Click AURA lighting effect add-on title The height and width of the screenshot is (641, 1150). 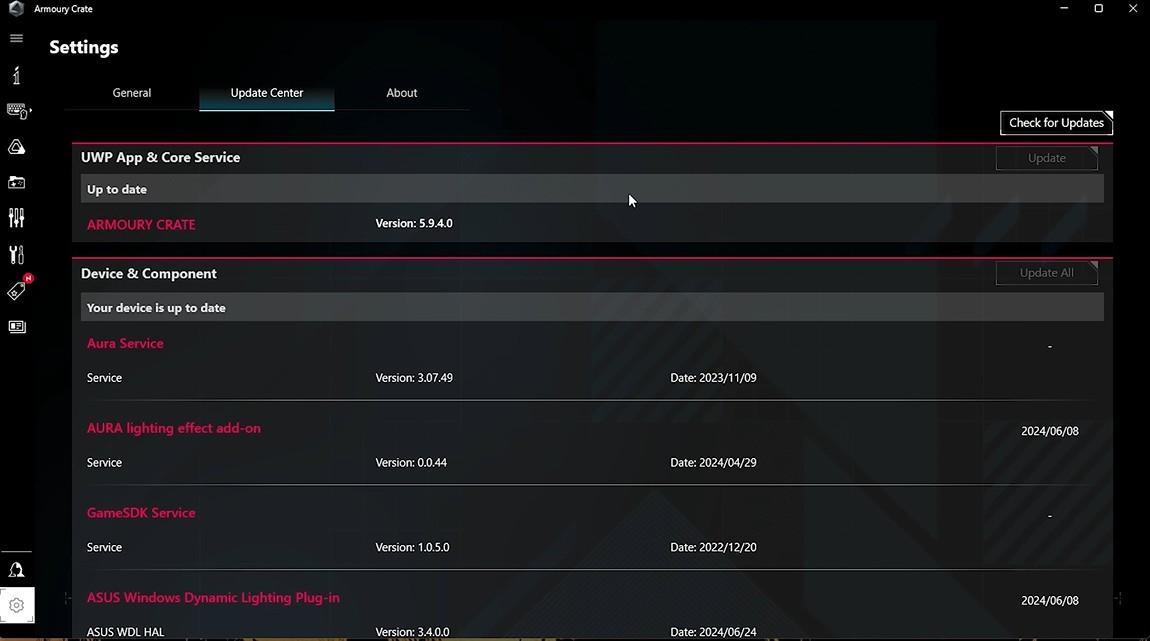[x=174, y=428]
